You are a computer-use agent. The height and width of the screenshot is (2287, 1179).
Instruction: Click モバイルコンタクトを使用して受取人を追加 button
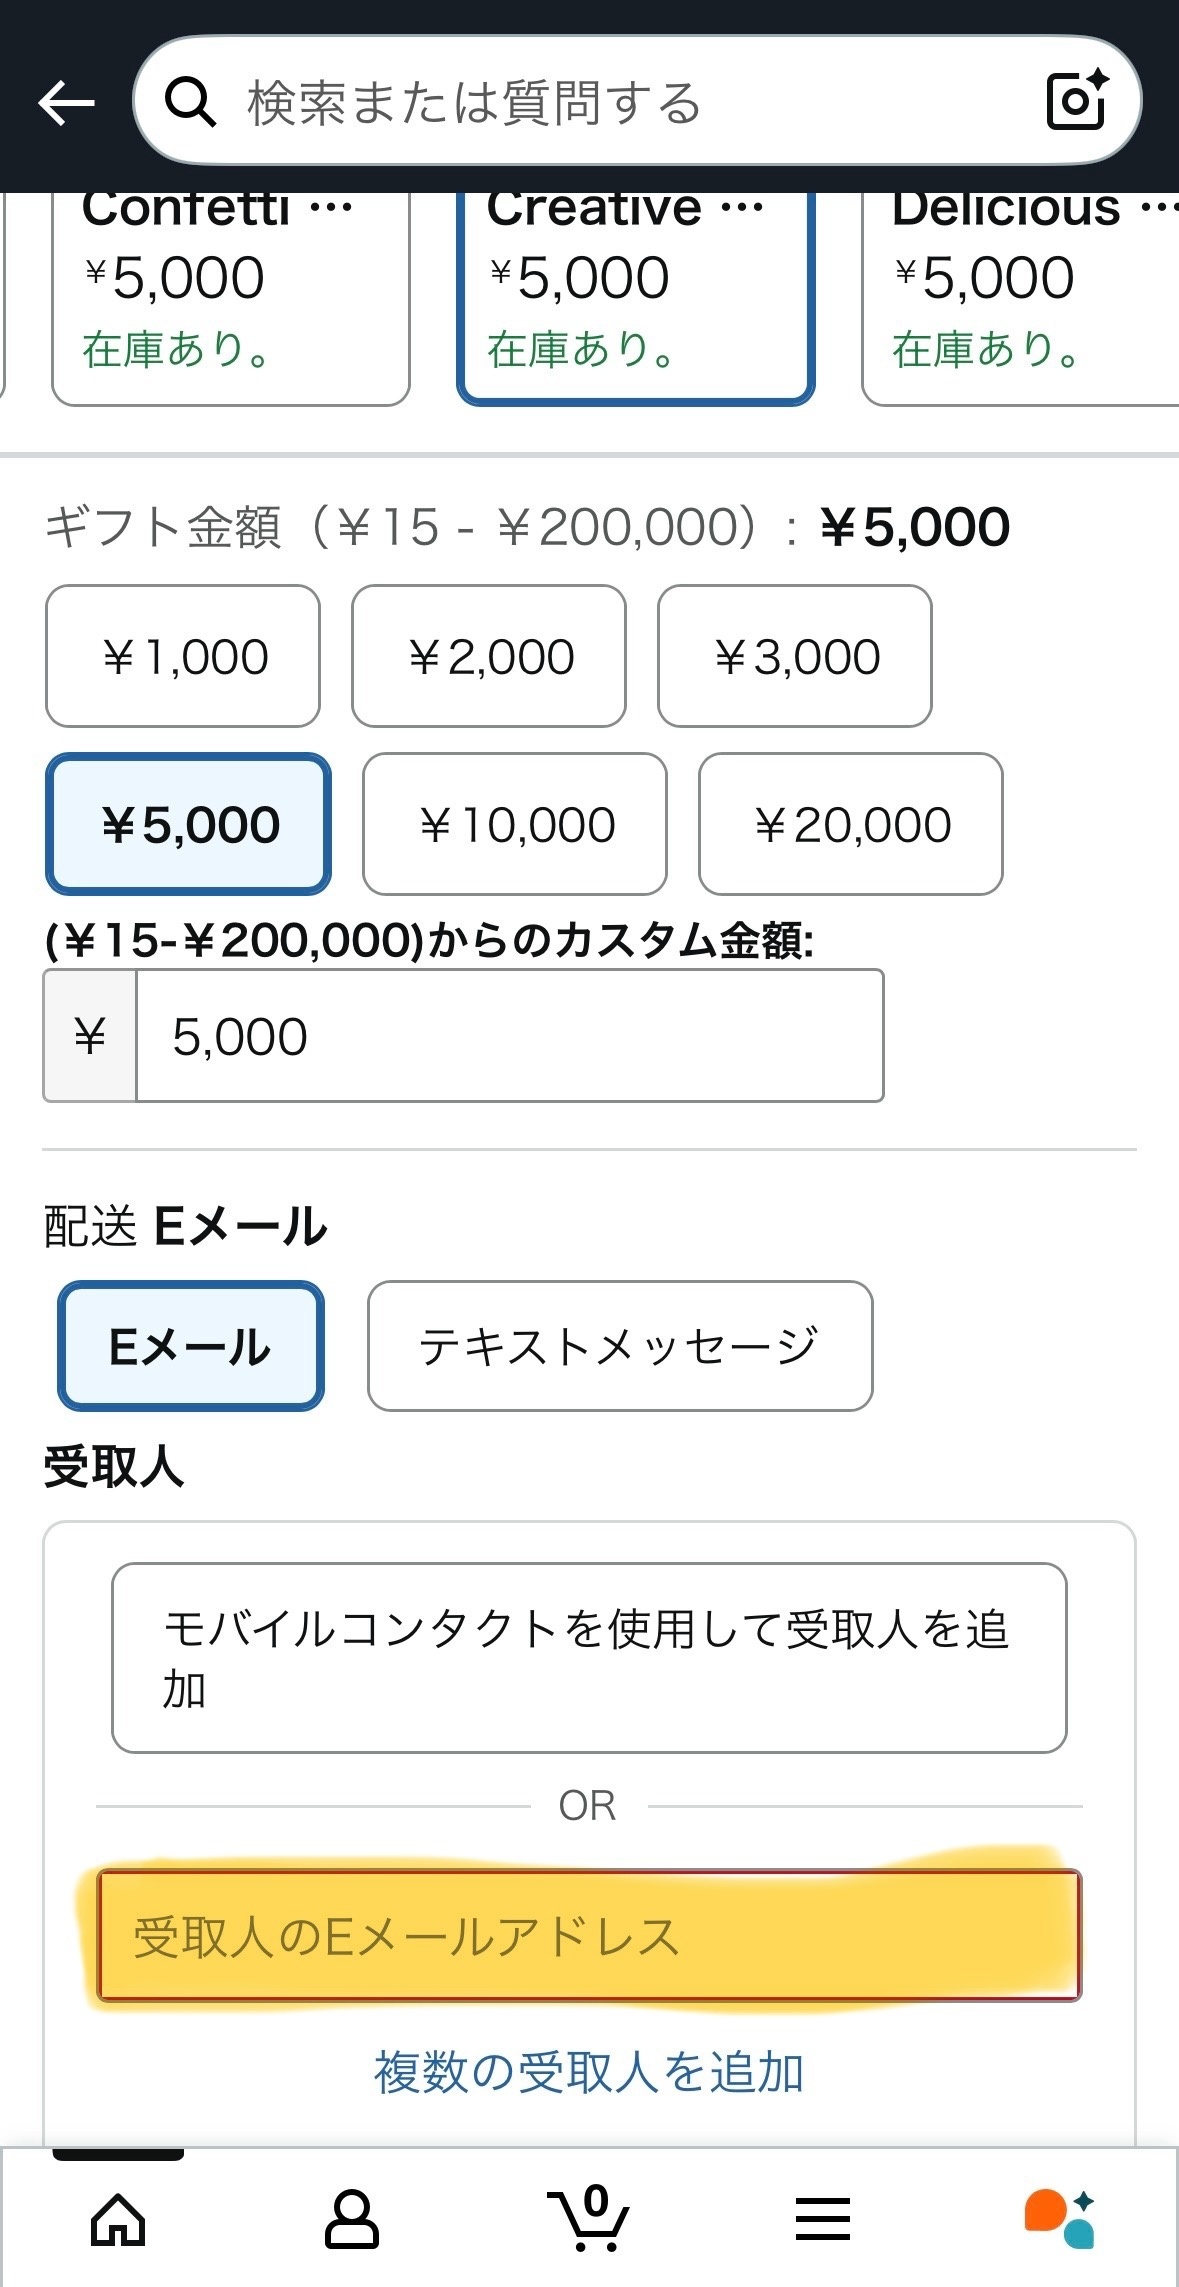click(x=589, y=1657)
